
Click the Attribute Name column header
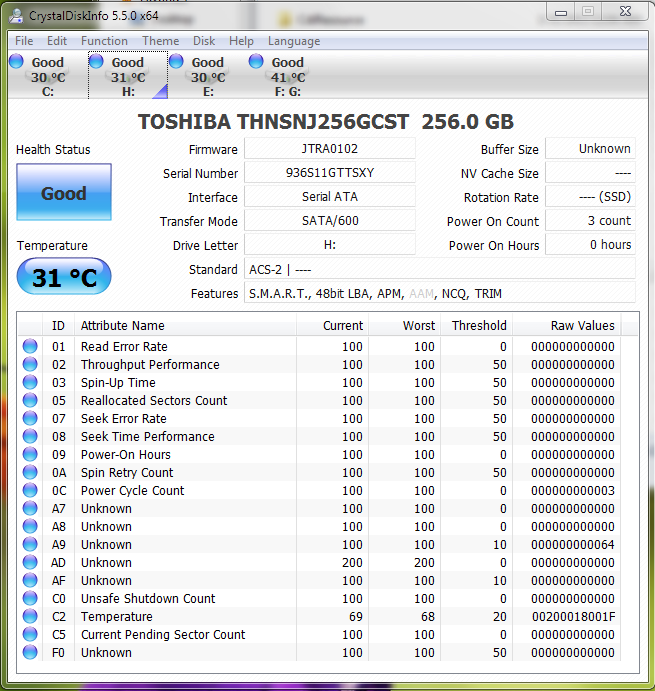click(122, 325)
